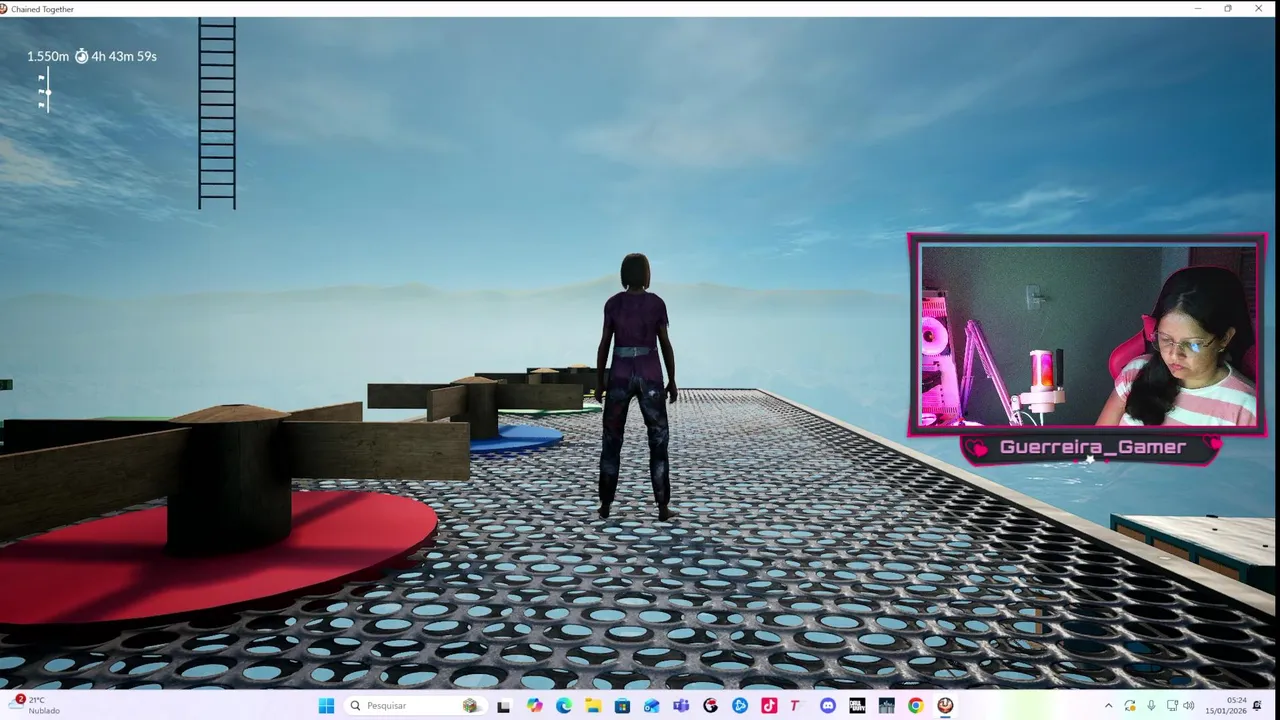Open the Windows Start menu
Screen dimensions: 1280x720
(x=326, y=706)
